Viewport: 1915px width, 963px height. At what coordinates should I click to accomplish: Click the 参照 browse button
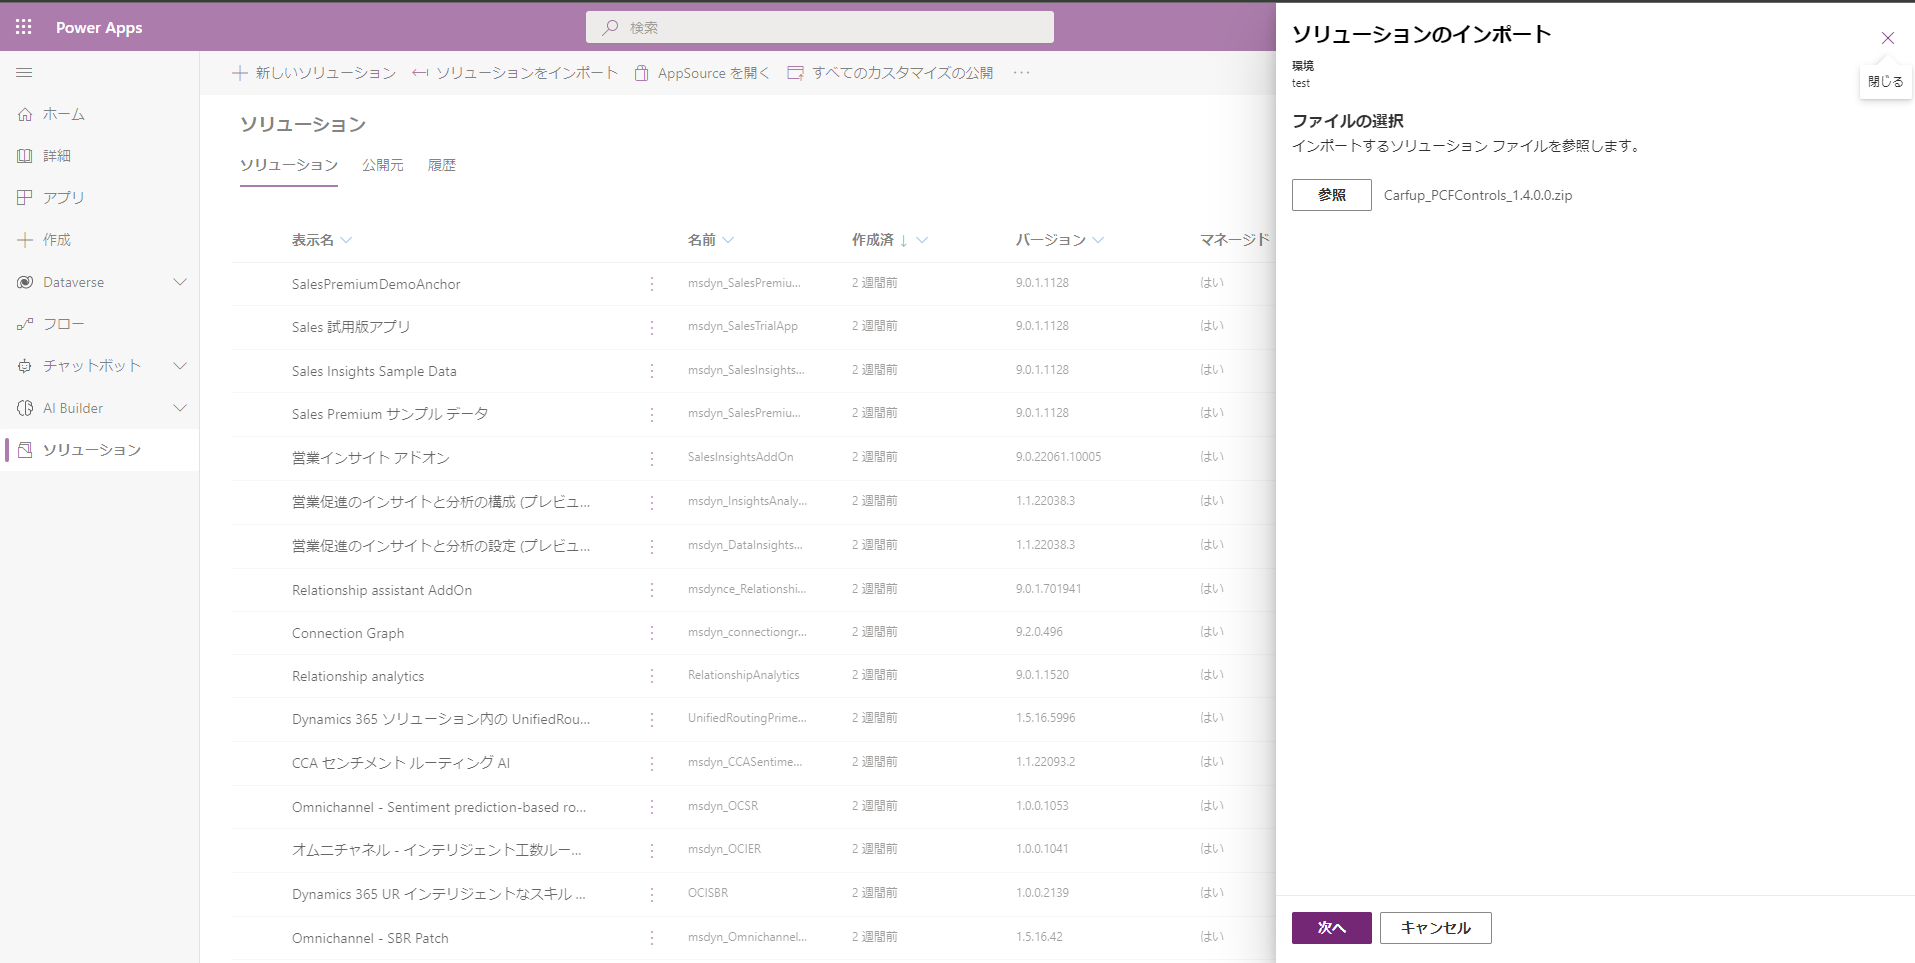(1330, 194)
